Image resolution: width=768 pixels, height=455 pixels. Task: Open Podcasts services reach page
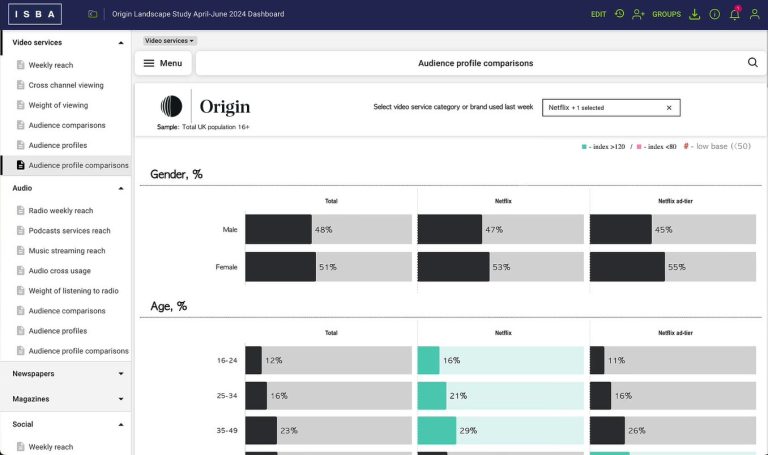click(70, 231)
